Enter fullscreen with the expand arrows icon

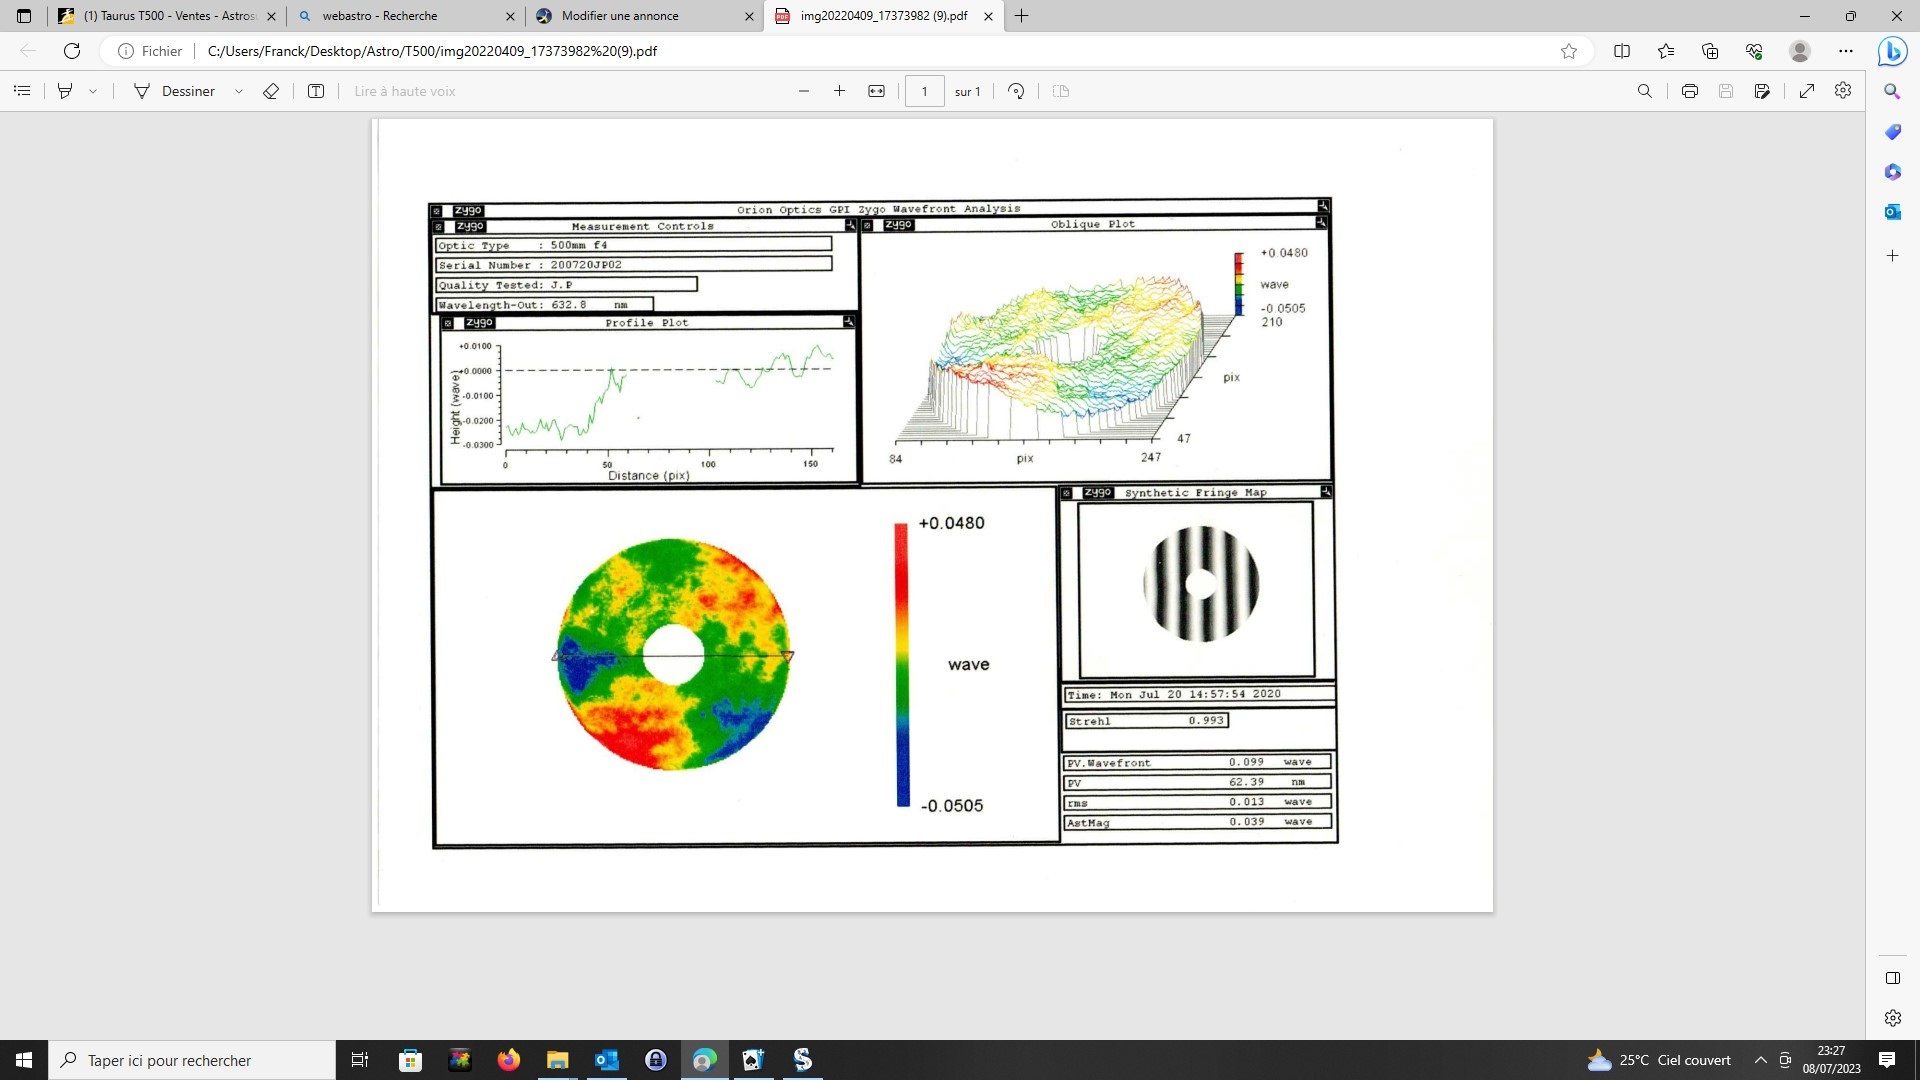[1806, 91]
